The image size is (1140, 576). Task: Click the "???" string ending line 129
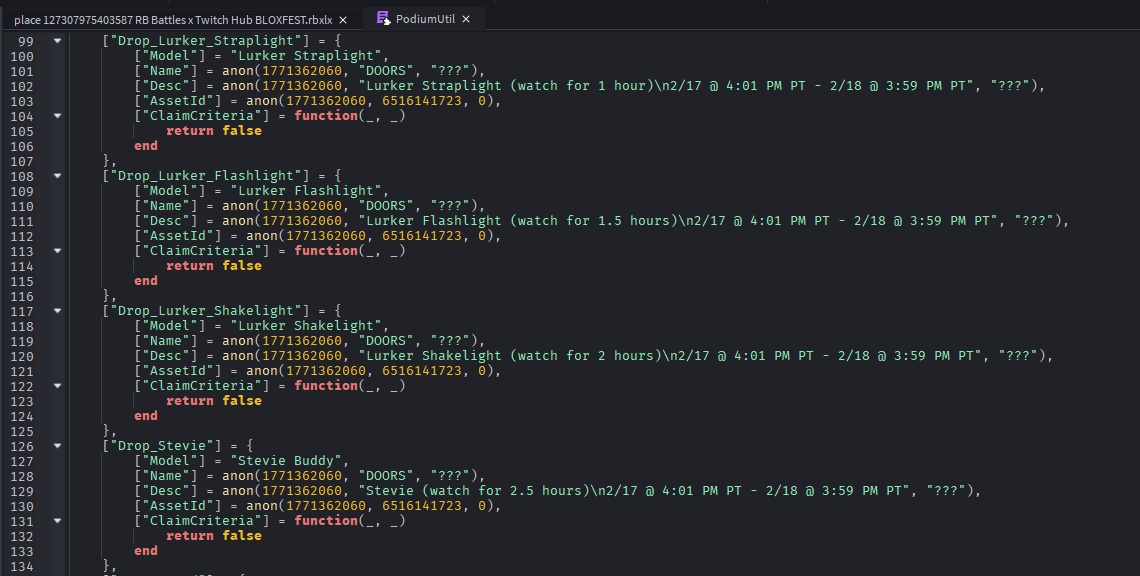pyautogui.click(x=946, y=491)
